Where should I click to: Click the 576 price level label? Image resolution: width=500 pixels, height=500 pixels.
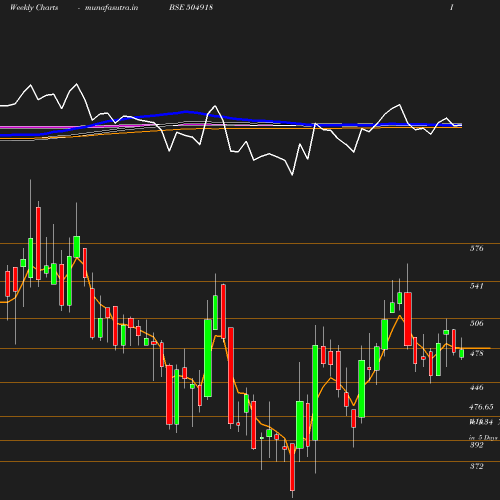point(476,248)
